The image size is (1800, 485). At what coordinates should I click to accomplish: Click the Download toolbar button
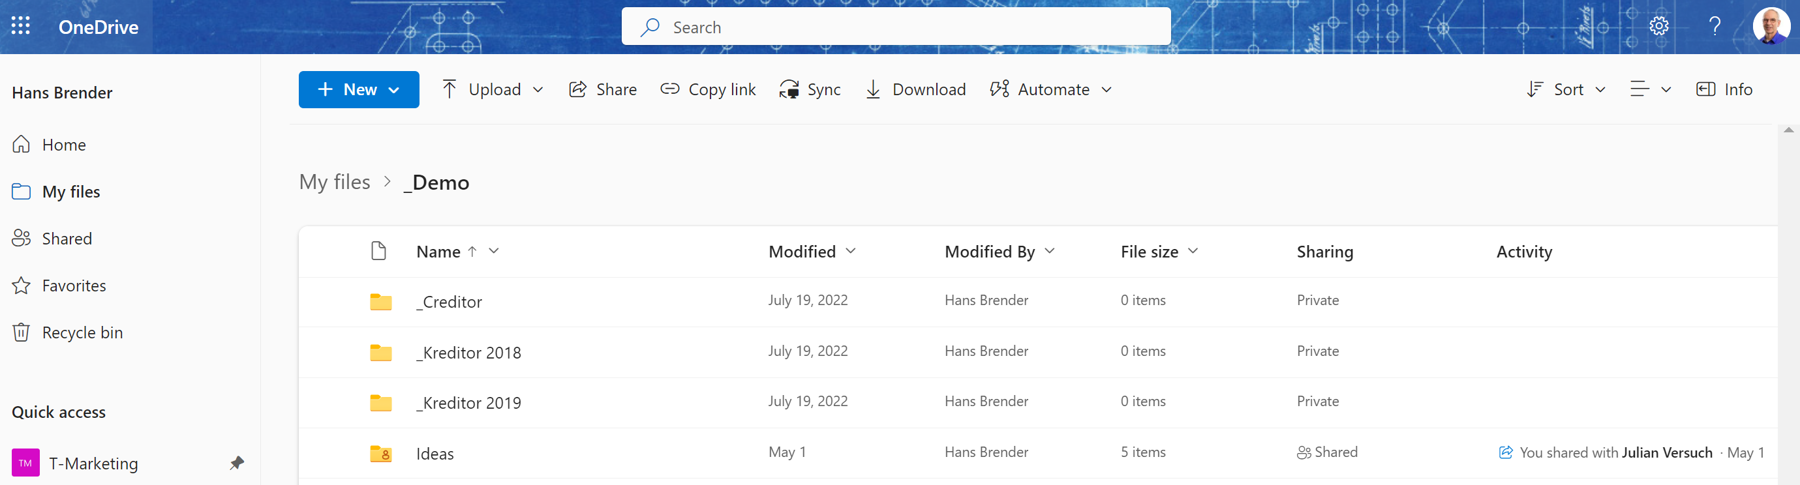coord(915,89)
